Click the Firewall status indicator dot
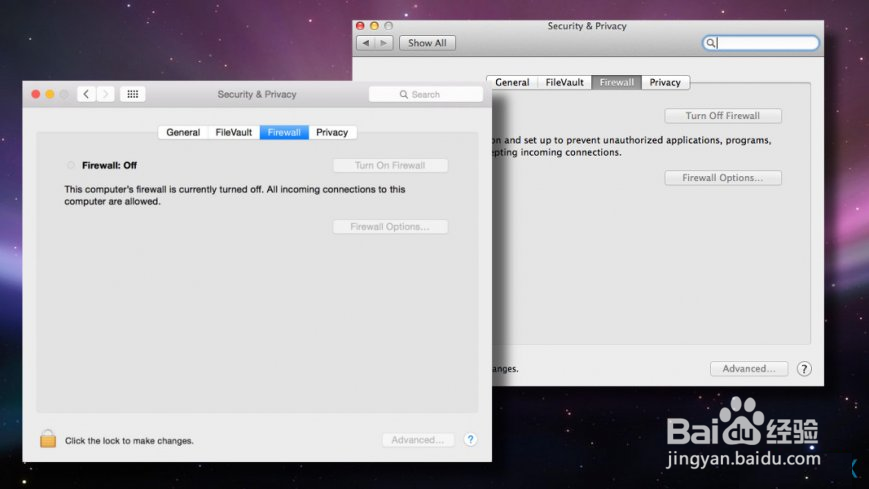 click(x=71, y=165)
